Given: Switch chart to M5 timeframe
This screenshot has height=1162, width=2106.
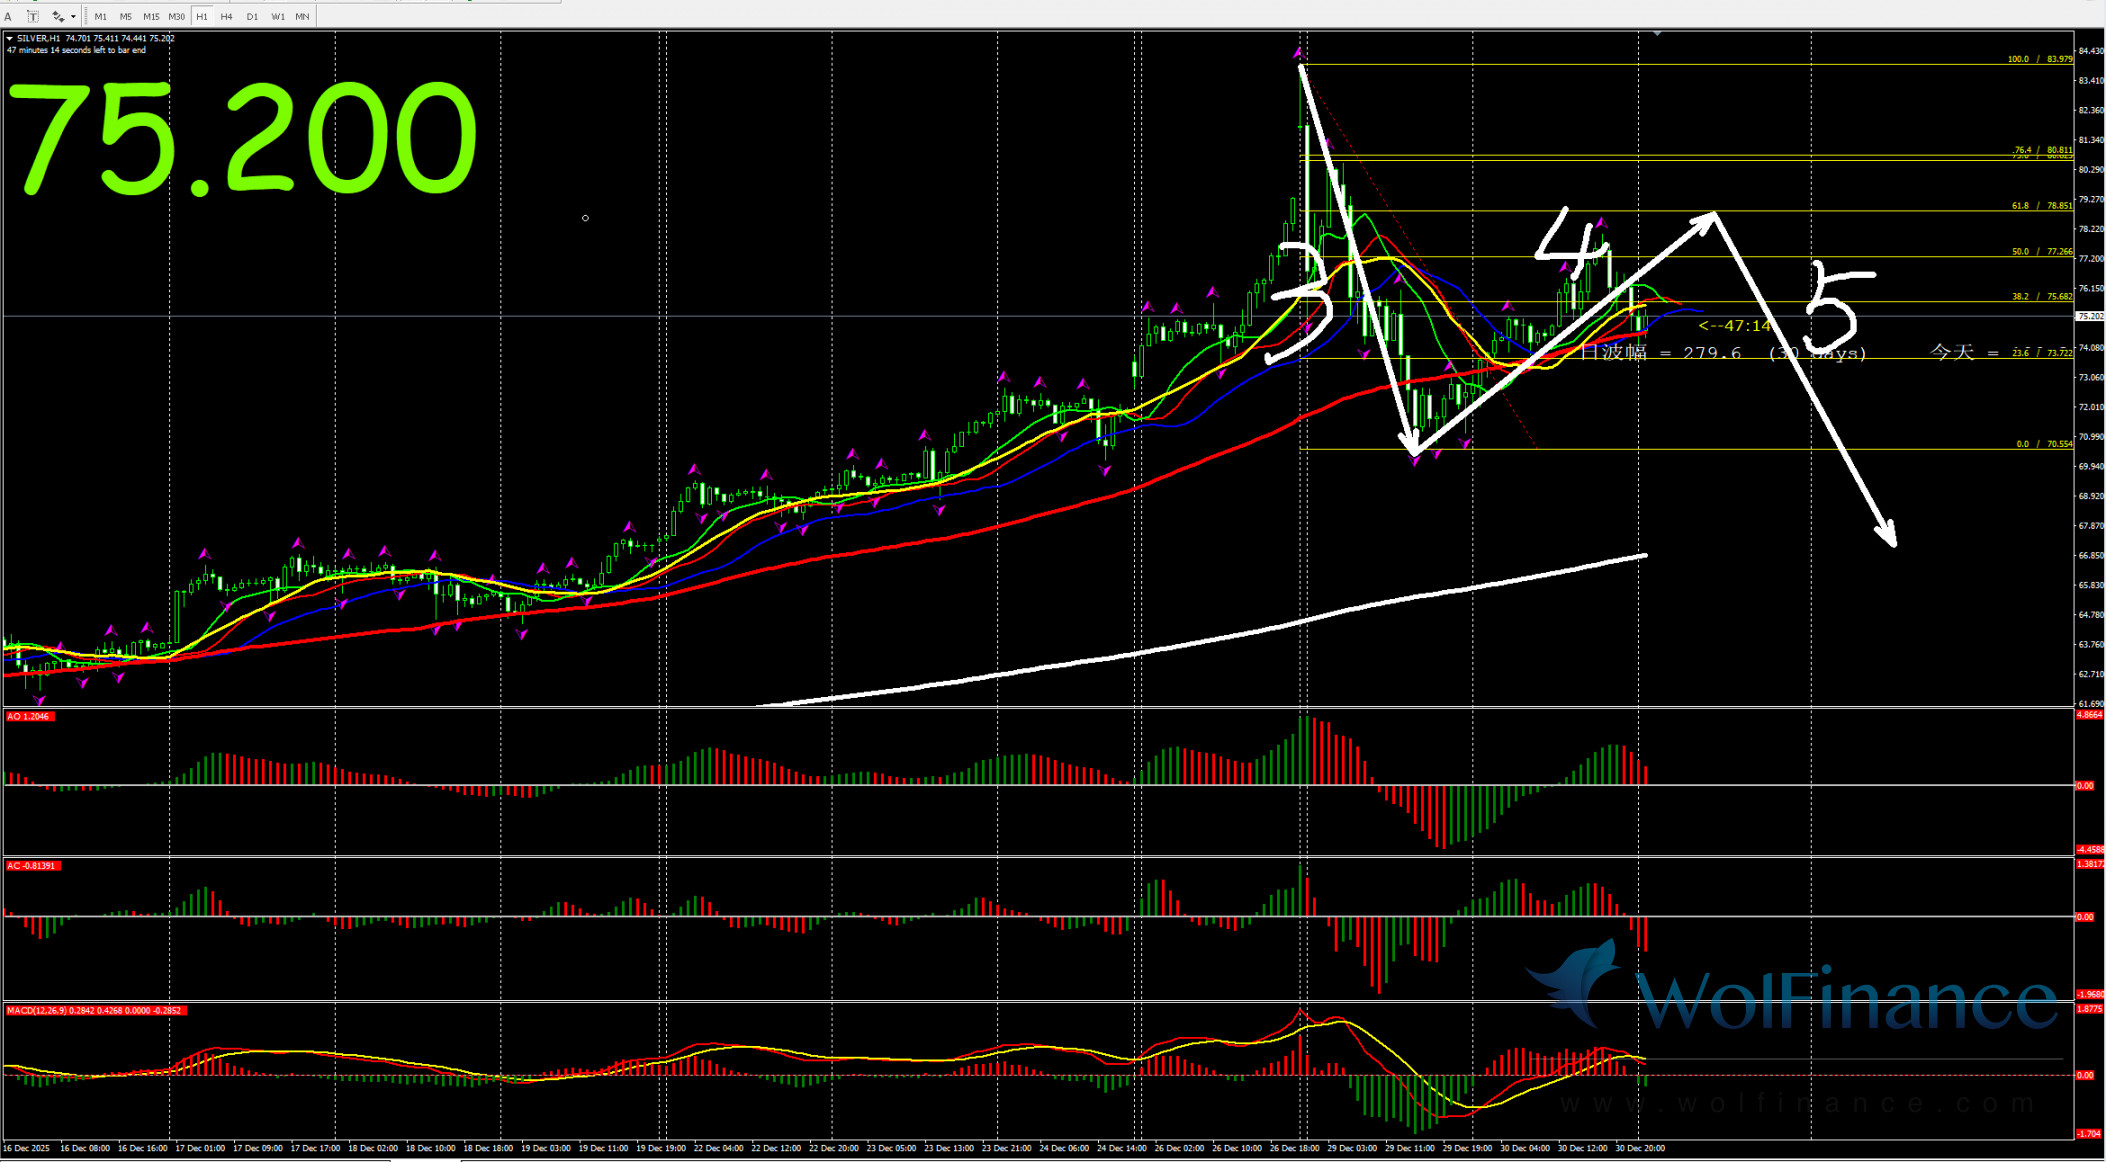Looking at the screenshot, I should 125,16.
